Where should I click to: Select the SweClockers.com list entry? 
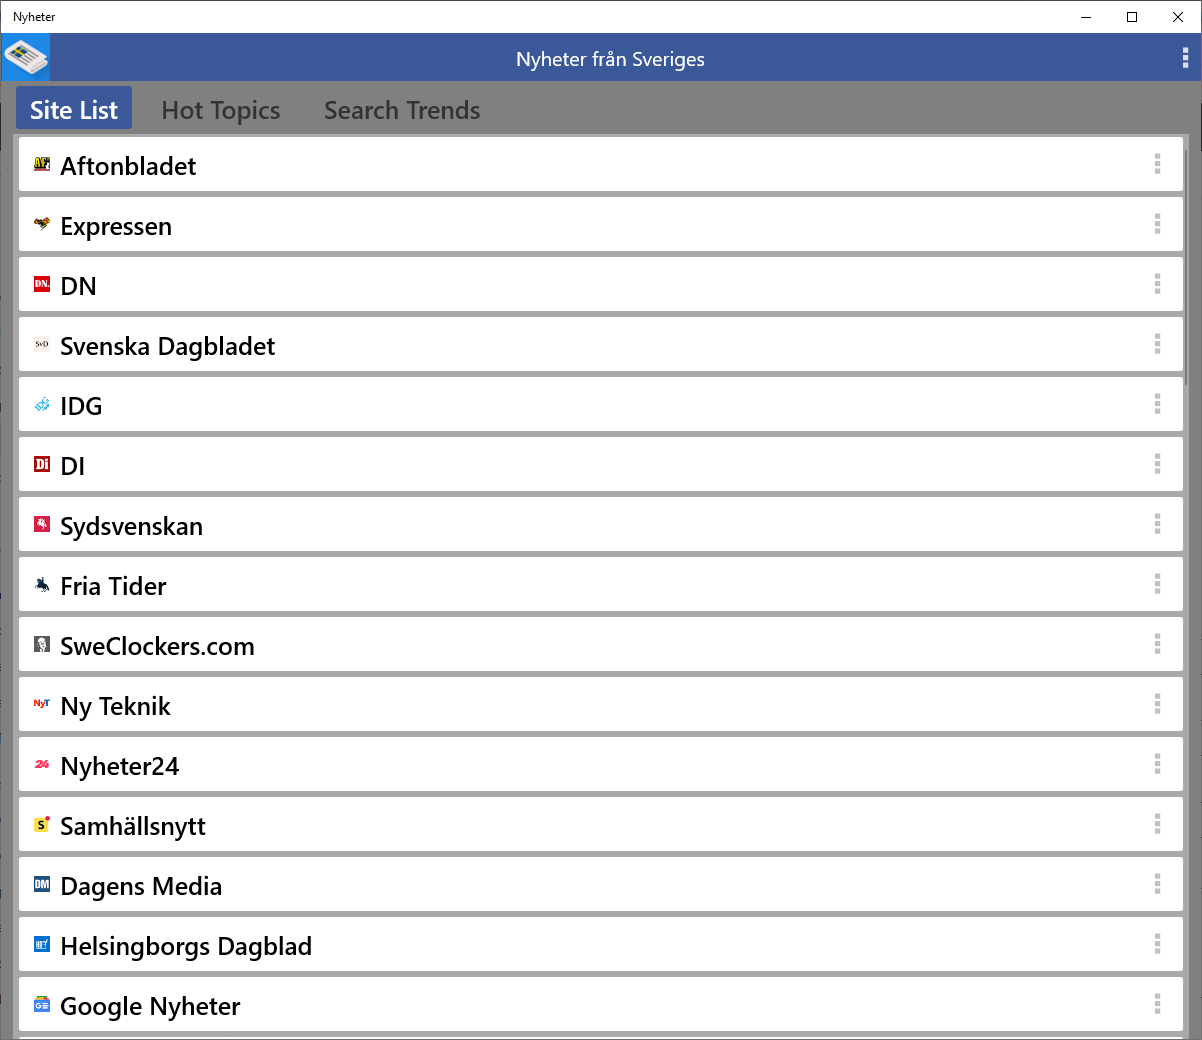coord(600,644)
